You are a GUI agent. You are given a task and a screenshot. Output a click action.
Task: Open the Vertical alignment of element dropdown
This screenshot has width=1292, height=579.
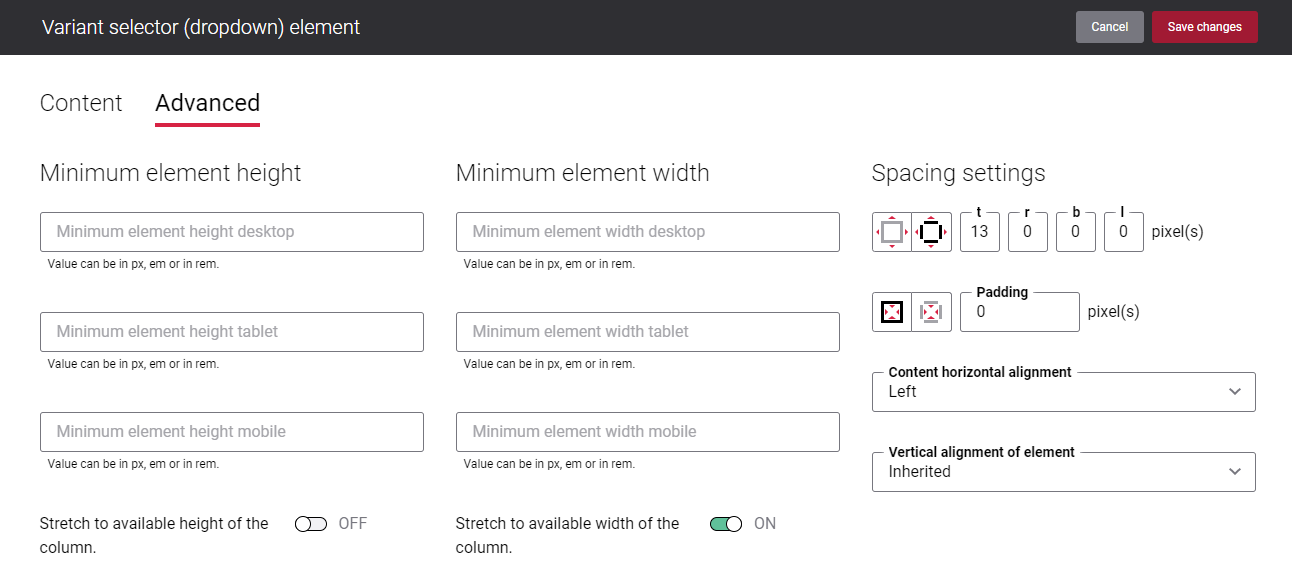point(1063,471)
